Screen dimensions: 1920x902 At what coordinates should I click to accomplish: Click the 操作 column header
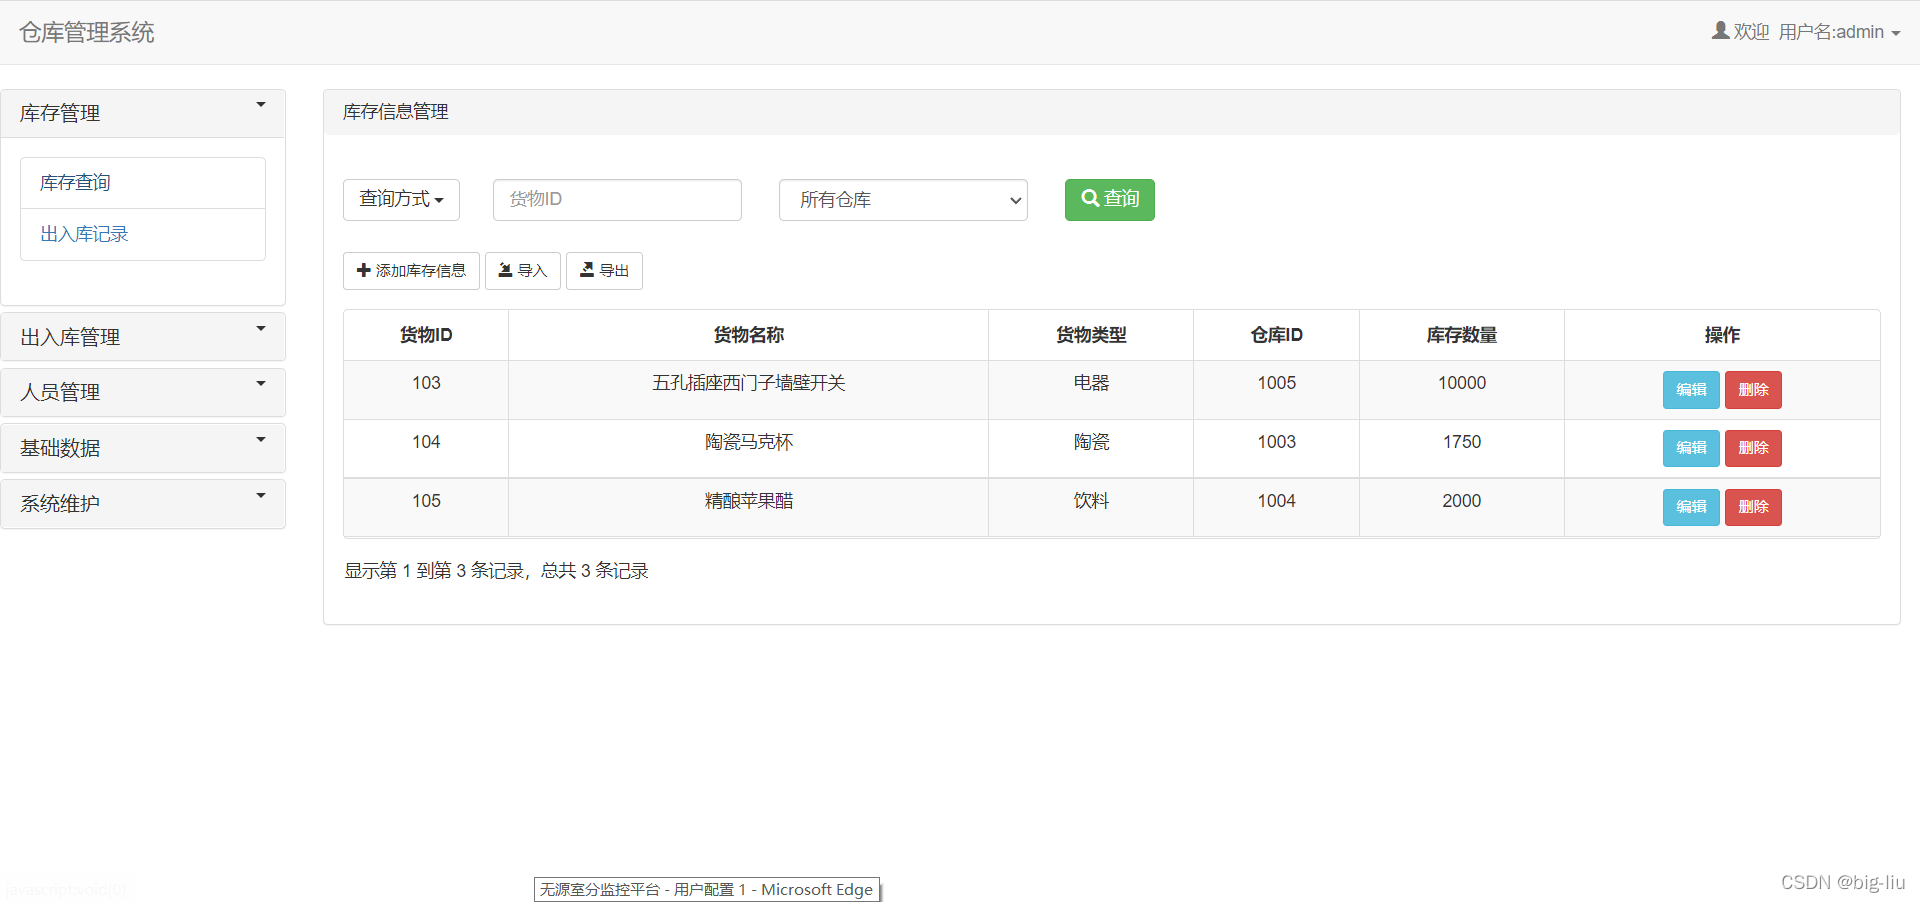tap(1722, 335)
